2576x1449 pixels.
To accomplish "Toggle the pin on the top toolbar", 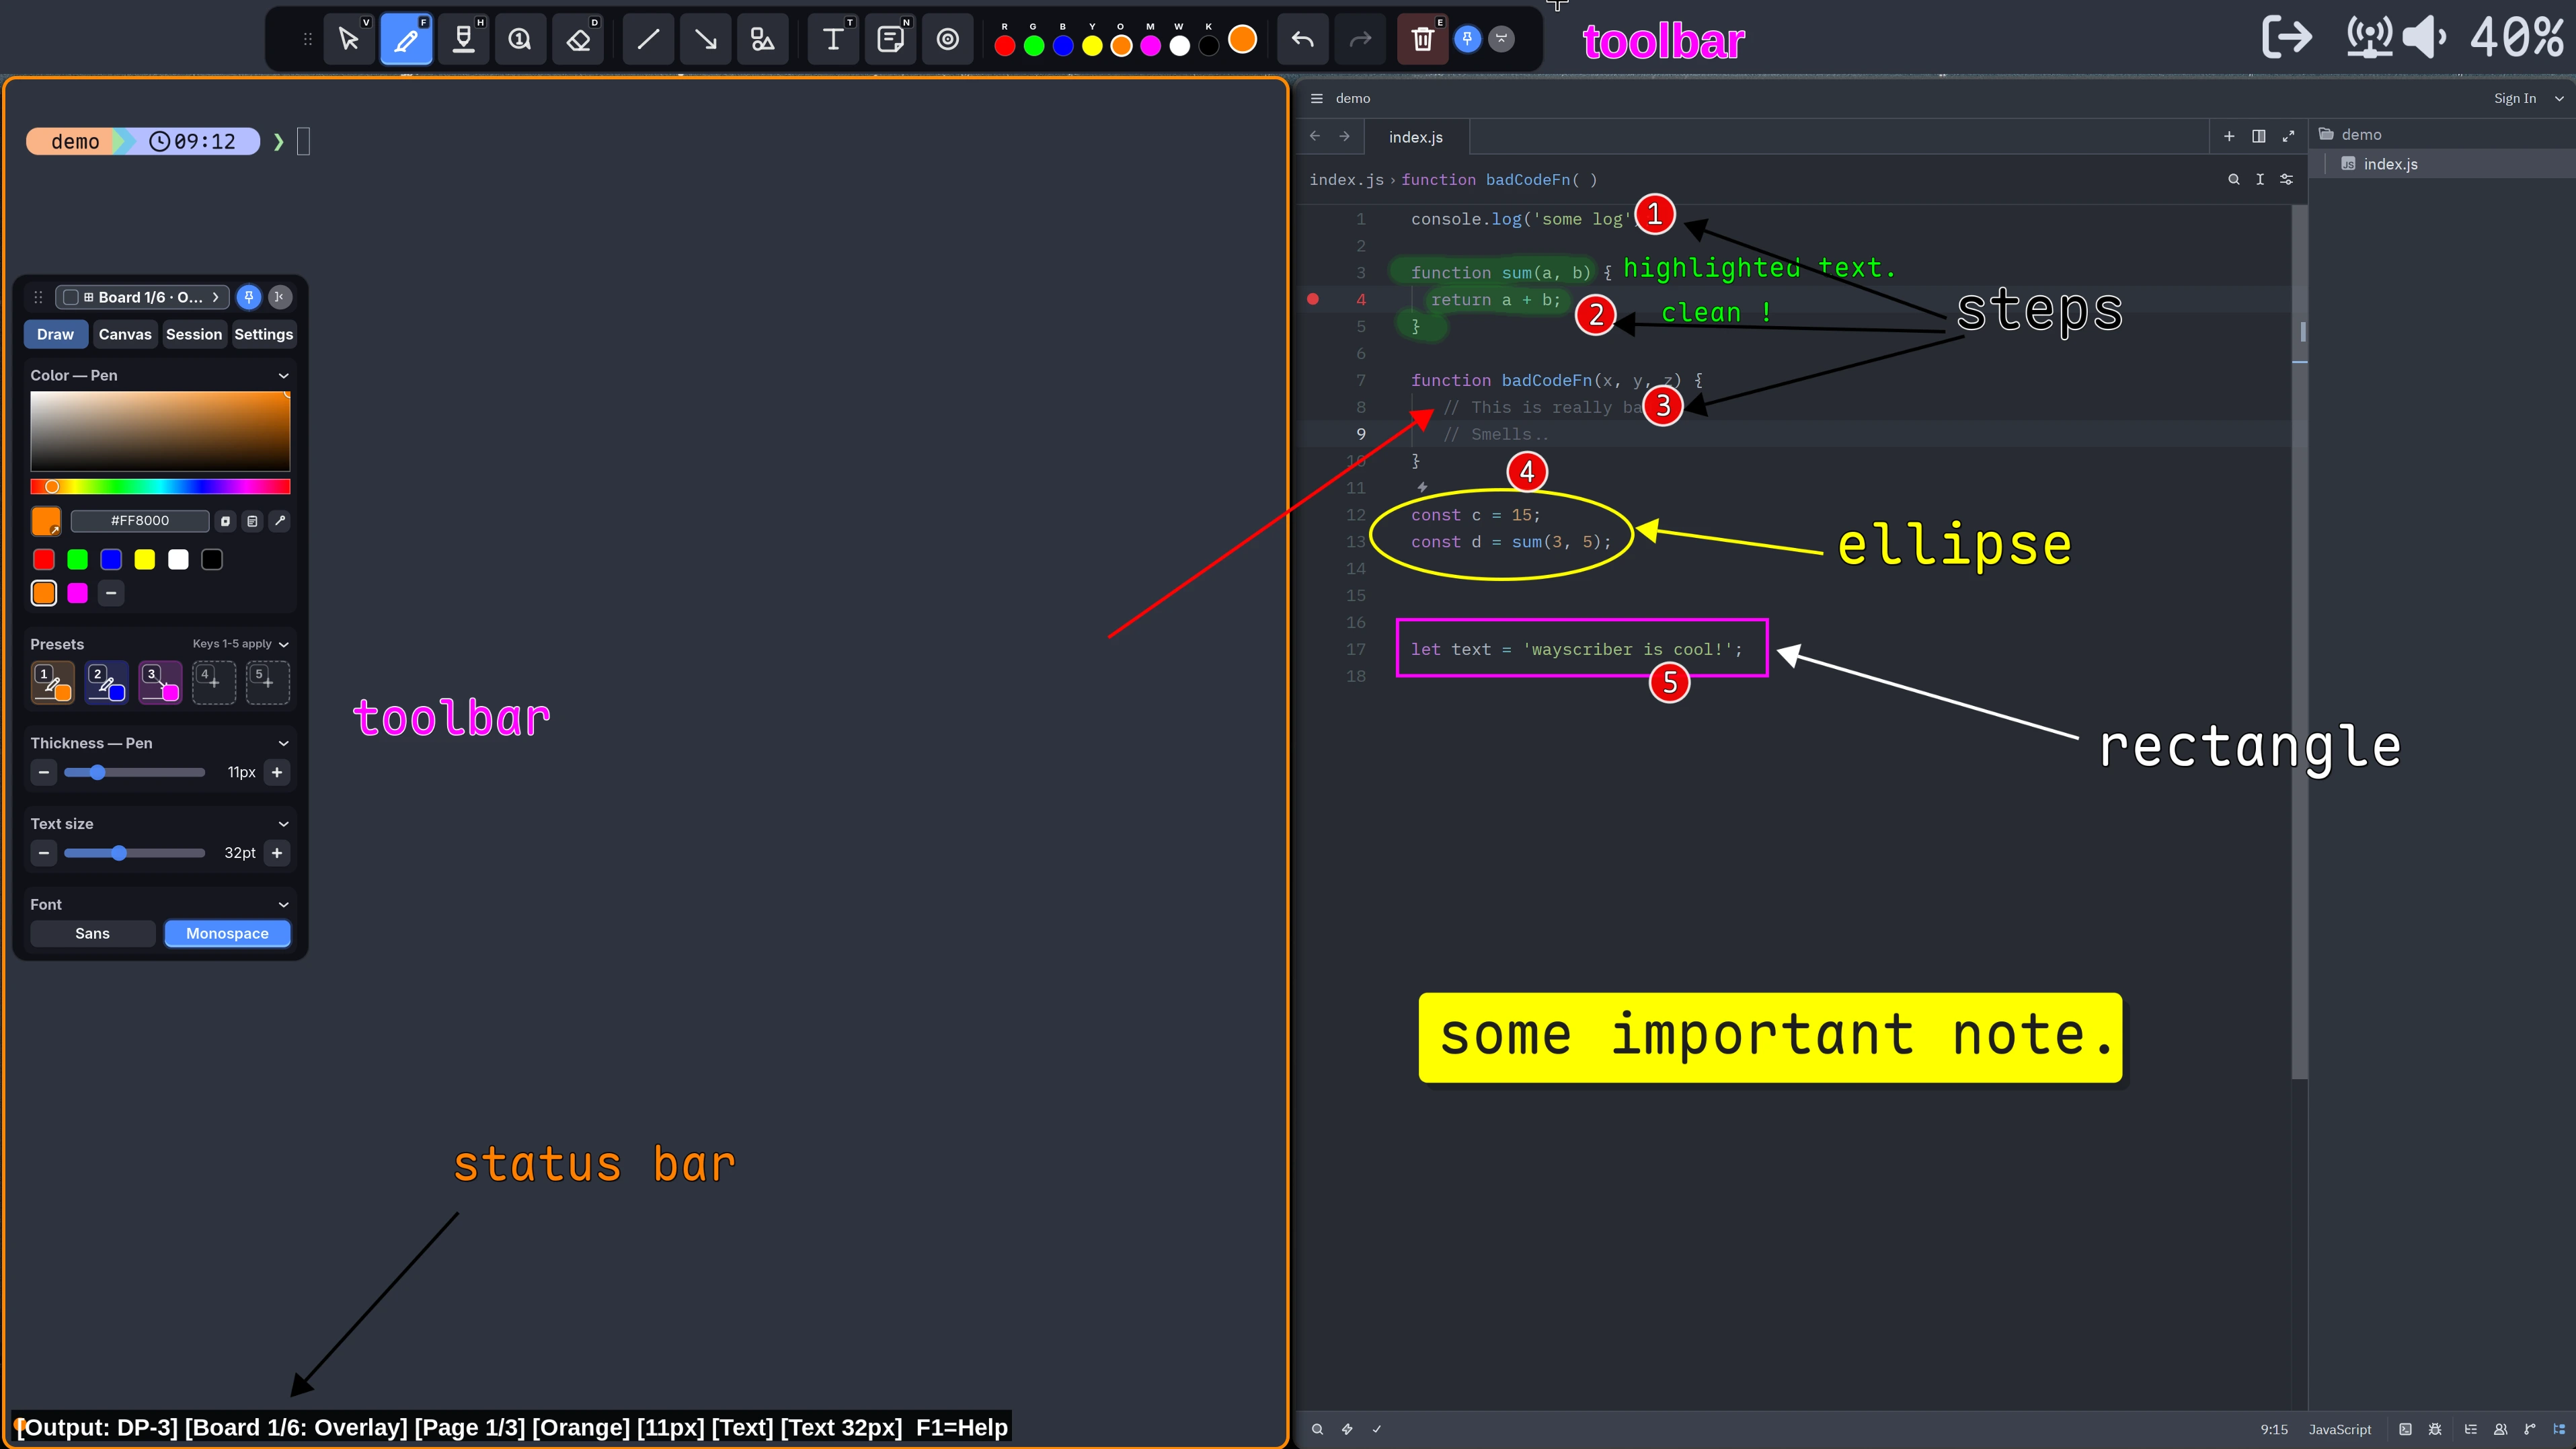I will click(1467, 39).
